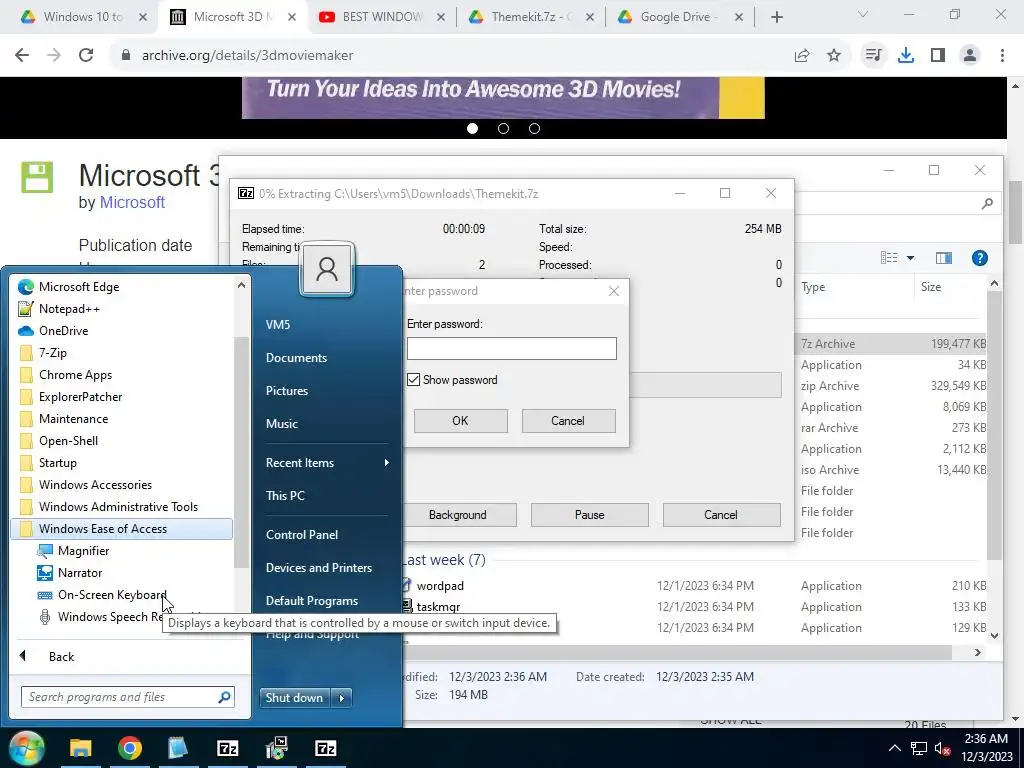The height and width of the screenshot is (768, 1024).
Task: Click the user account picture in start menu
Action: (327, 269)
